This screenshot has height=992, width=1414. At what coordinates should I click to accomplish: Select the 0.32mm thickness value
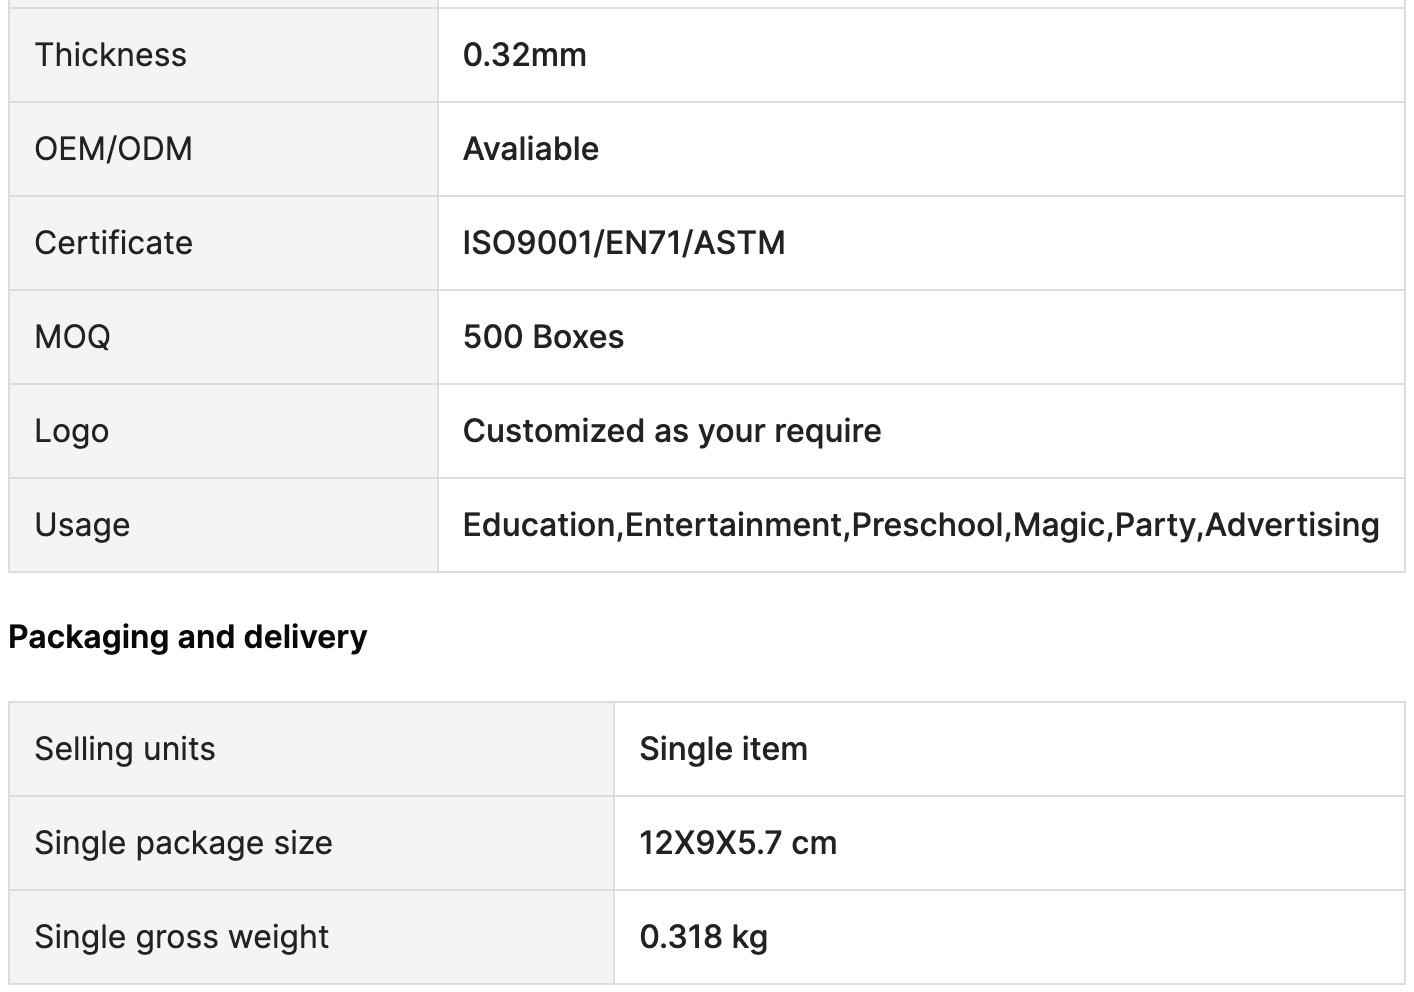pyautogui.click(x=524, y=55)
